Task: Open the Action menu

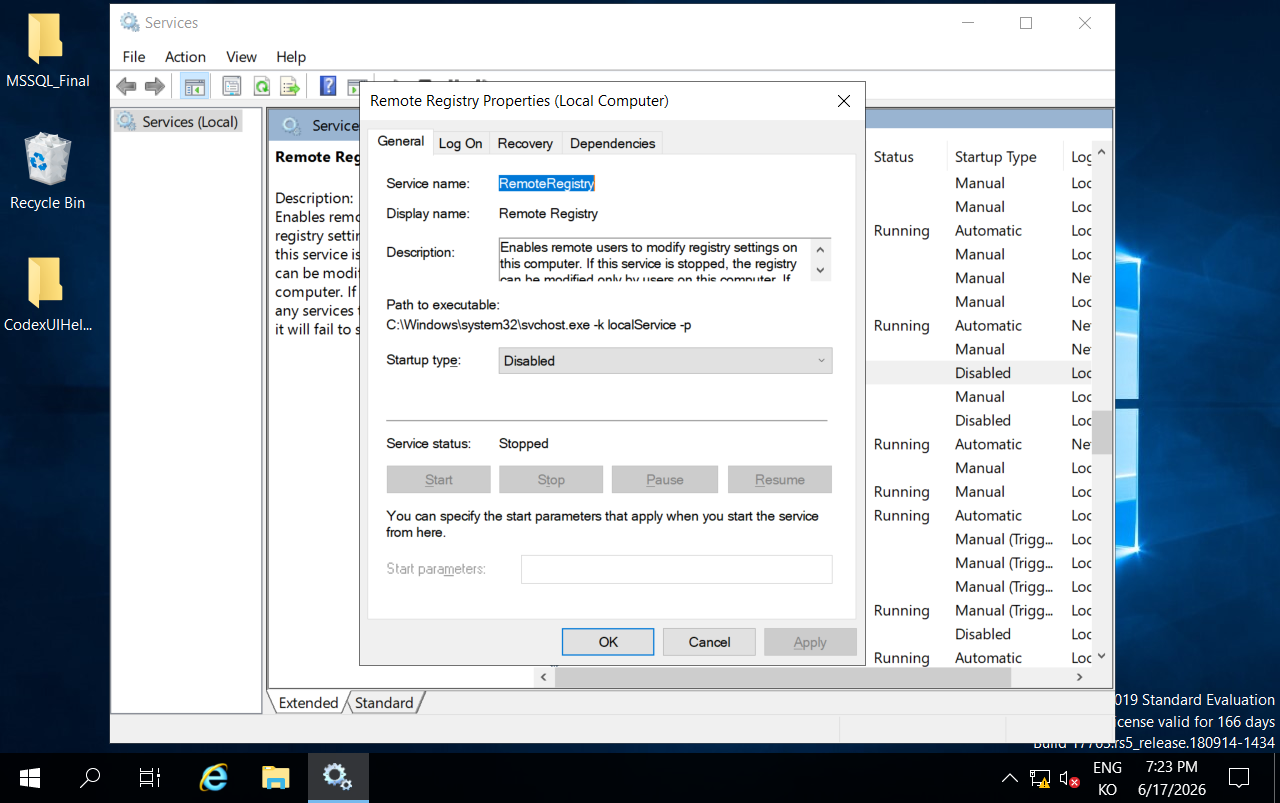Action: click(x=185, y=57)
